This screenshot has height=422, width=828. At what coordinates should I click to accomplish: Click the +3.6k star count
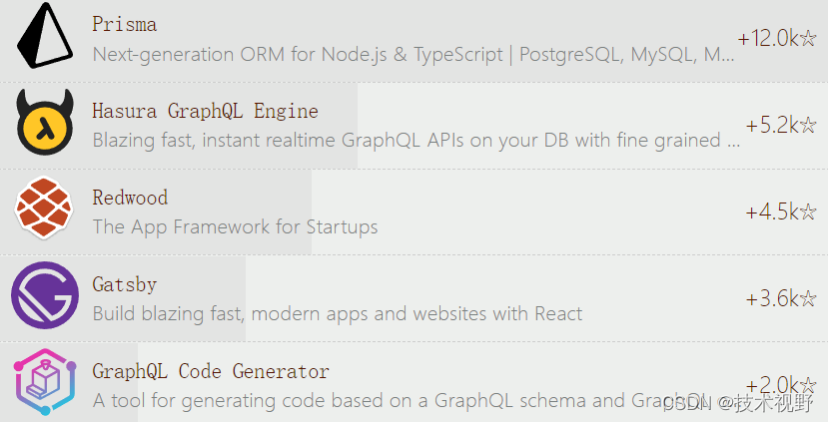781,299
